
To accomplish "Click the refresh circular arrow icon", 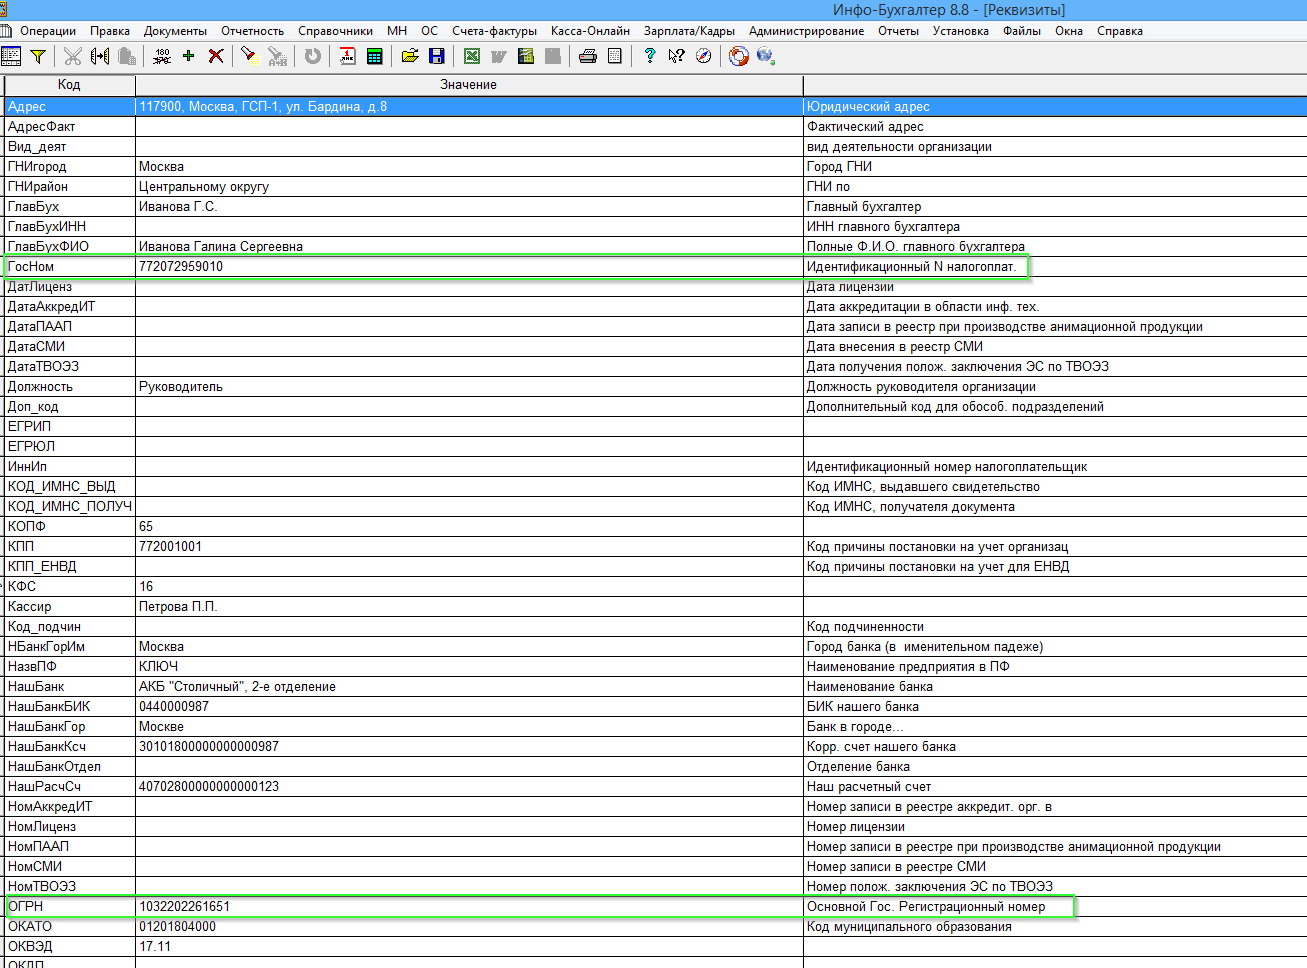I will tap(313, 56).
